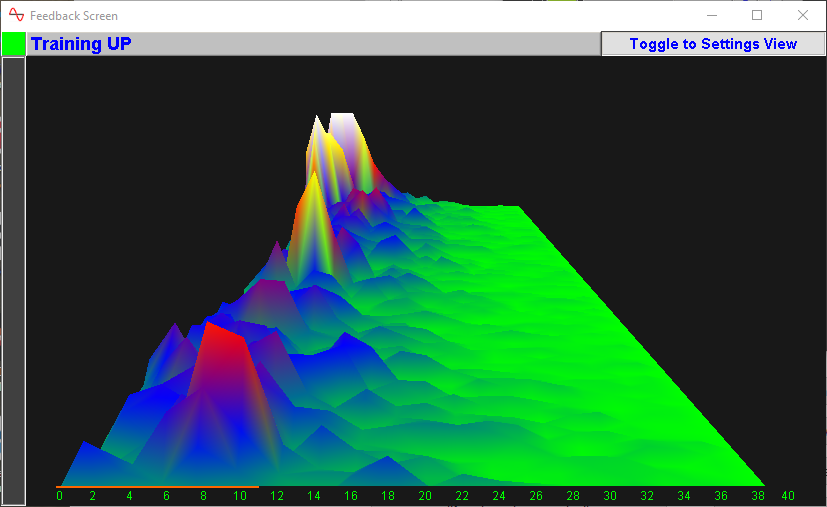The width and height of the screenshot is (827, 507).
Task: Click frequency axis label 8
Action: tap(204, 496)
